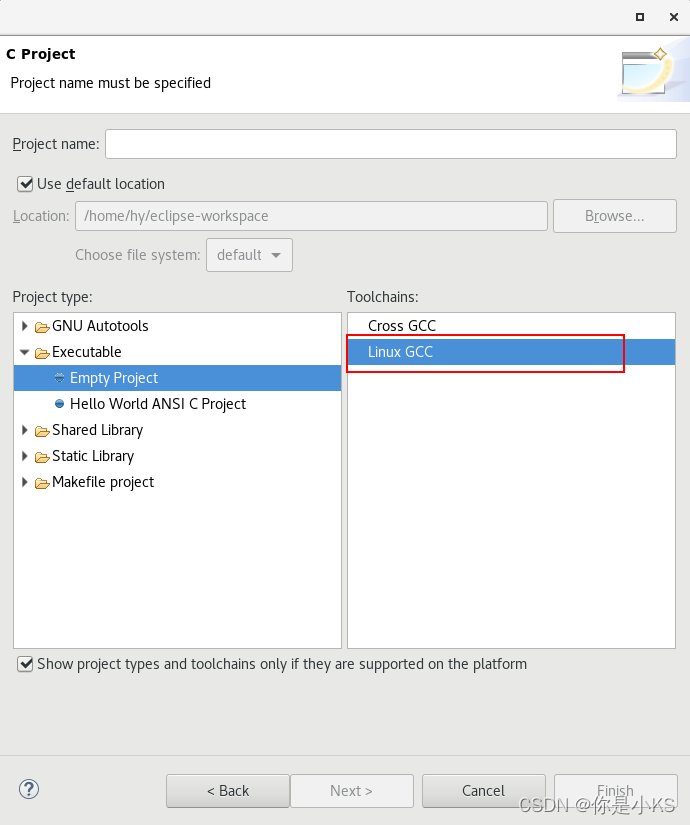Select the GNU Autotools folder icon
Screen dimensions: 690x825
(x=42, y=327)
